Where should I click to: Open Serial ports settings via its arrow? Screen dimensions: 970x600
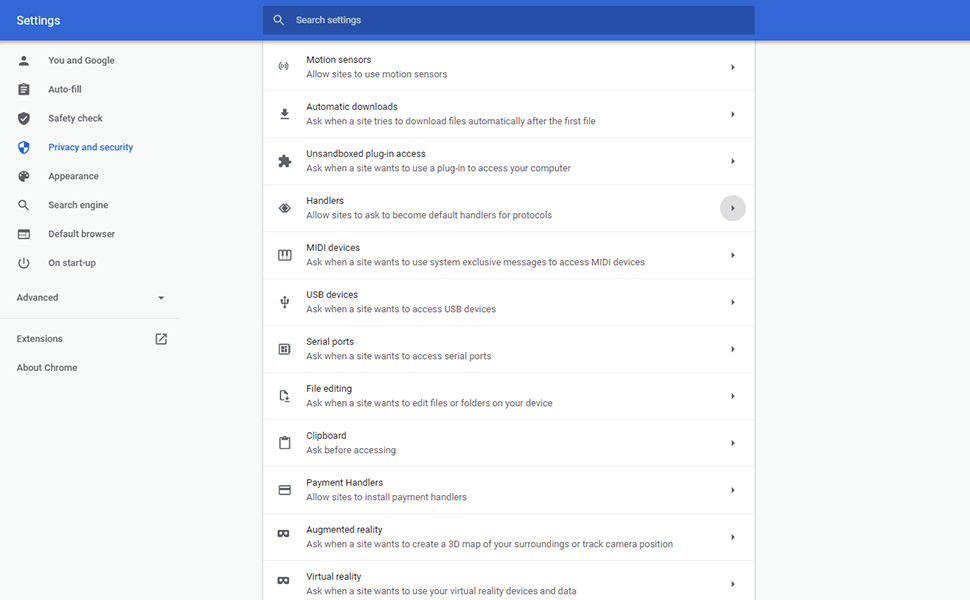[732, 349]
